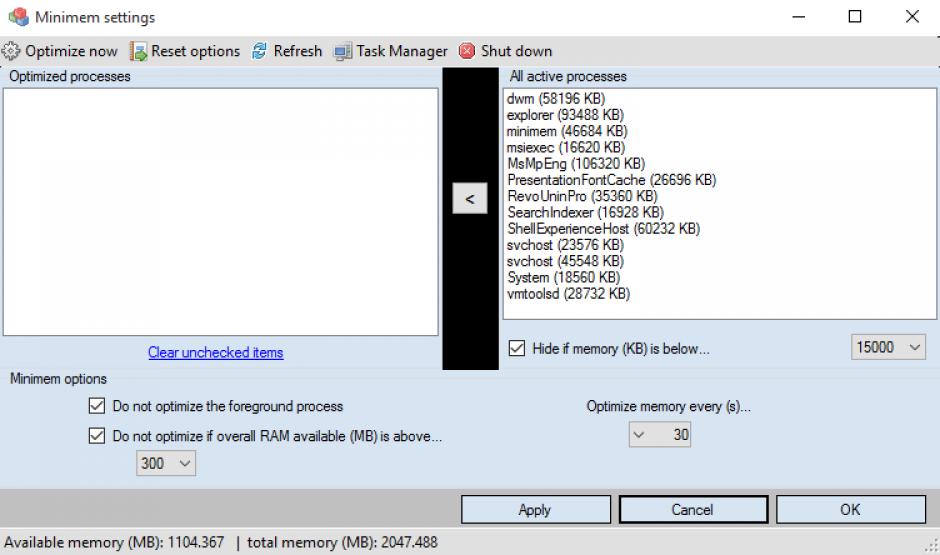Image resolution: width=940 pixels, height=555 pixels.
Task: Select the explorer process entry
Action: point(565,115)
